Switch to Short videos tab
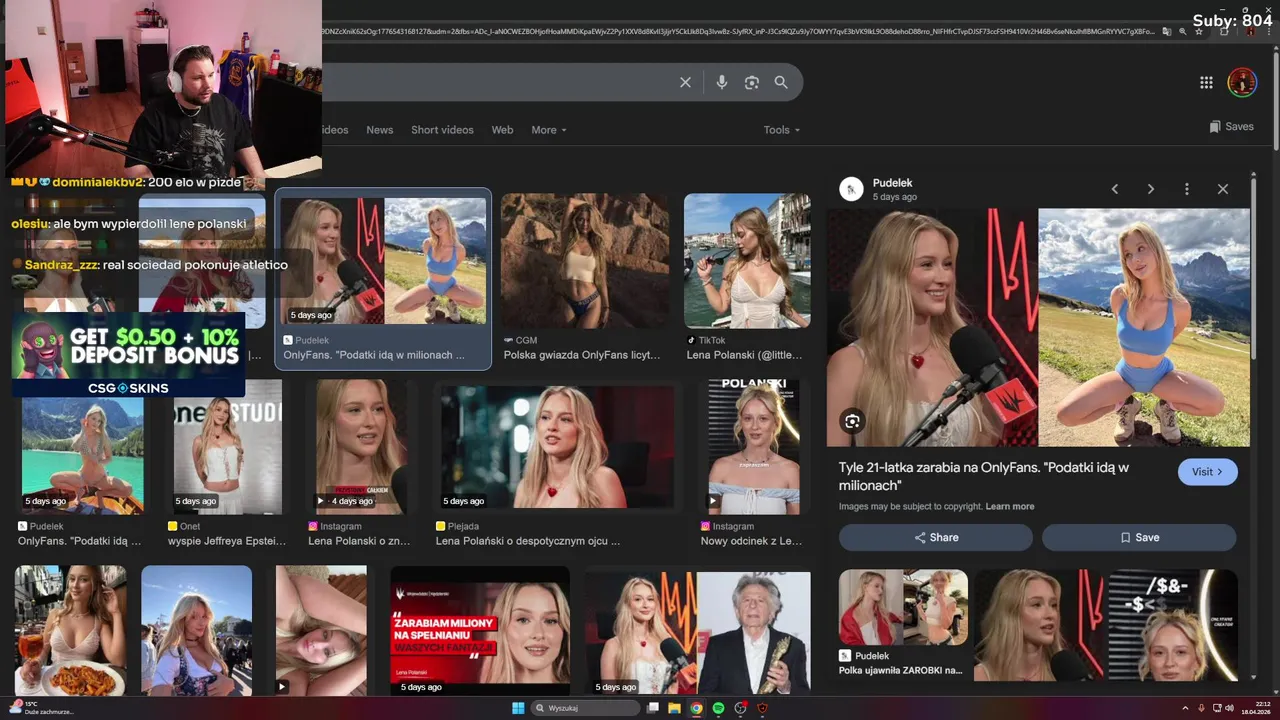1280x720 pixels. (442, 130)
